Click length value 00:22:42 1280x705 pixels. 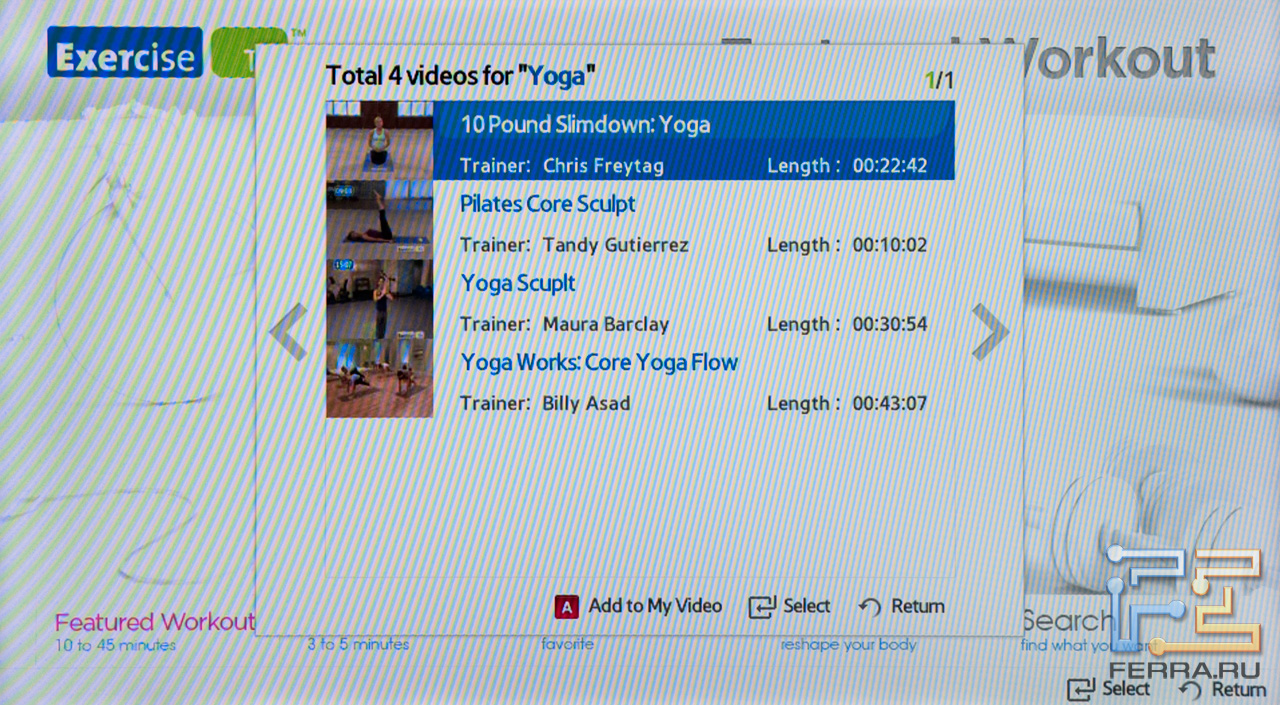click(890, 166)
